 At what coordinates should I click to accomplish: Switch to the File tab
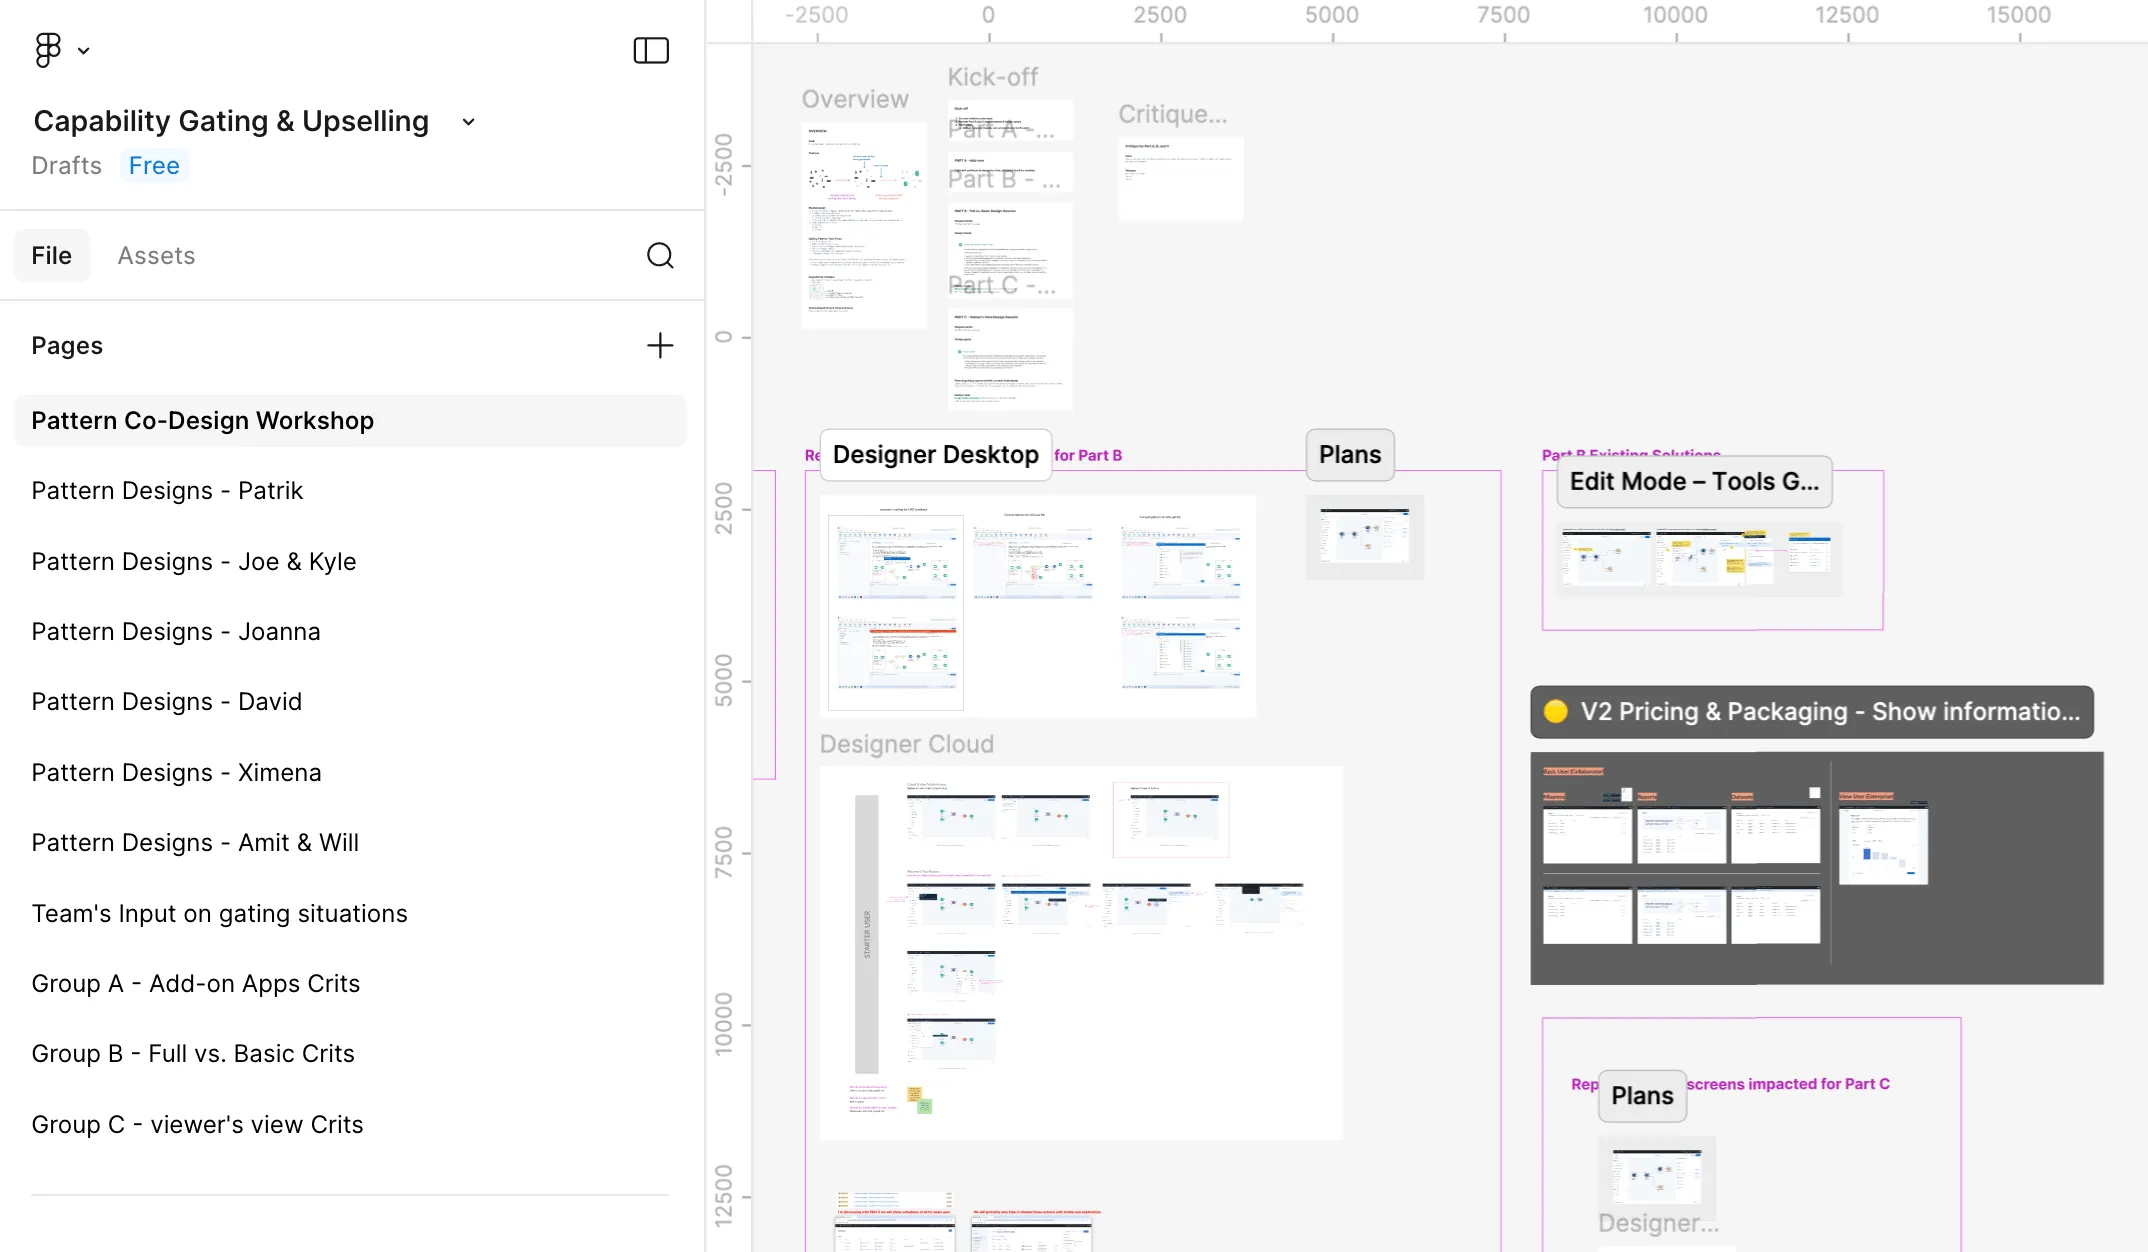click(x=51, y=255)
